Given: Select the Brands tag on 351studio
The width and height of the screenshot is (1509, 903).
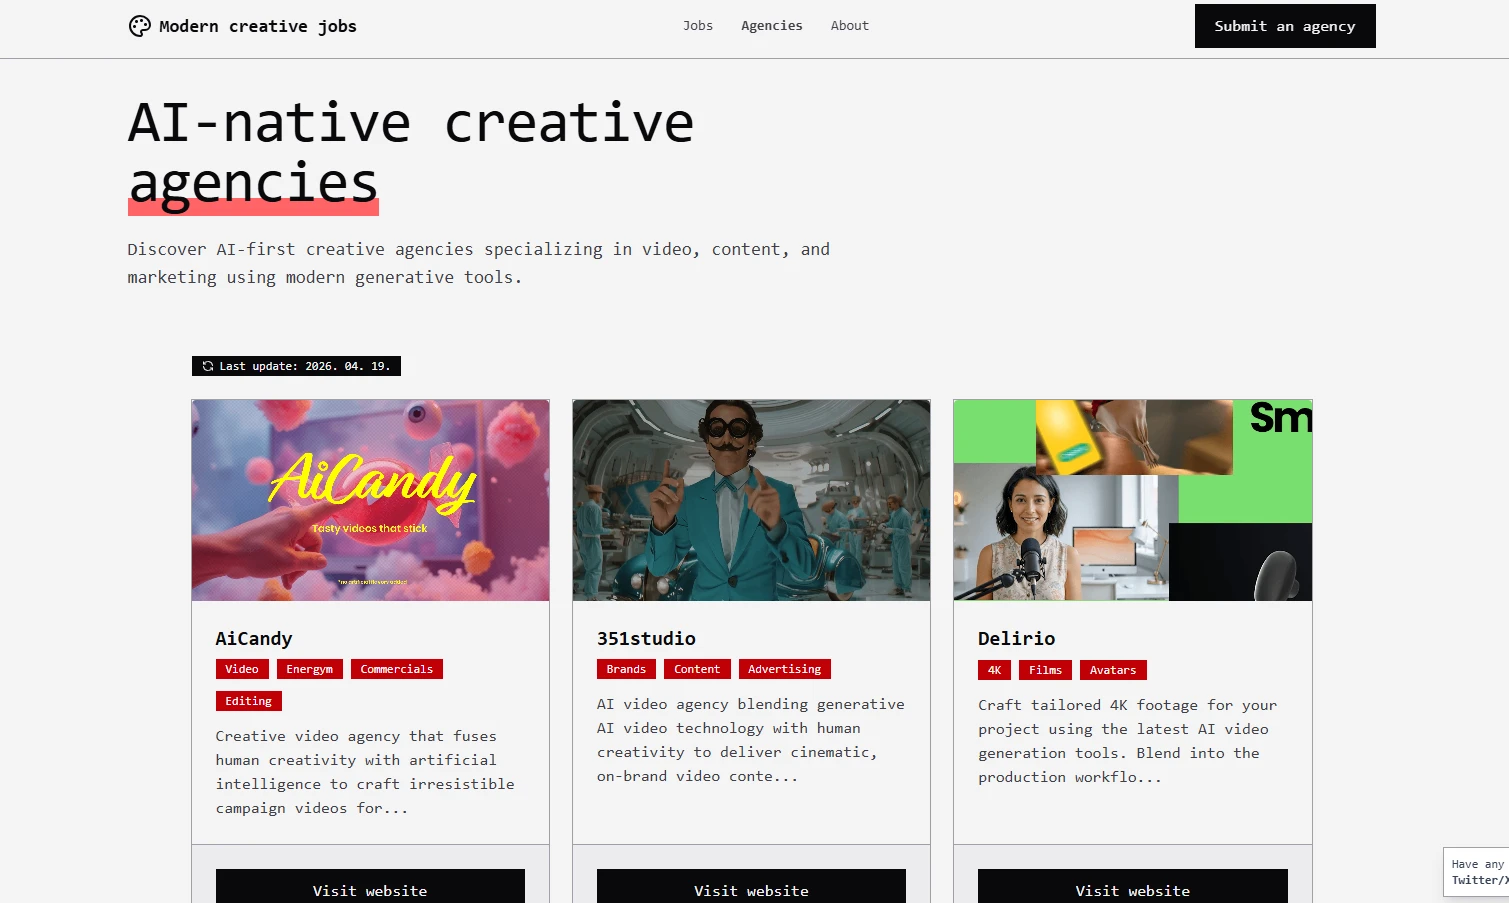Looking at the screenshot, I should tap(626, 669).
